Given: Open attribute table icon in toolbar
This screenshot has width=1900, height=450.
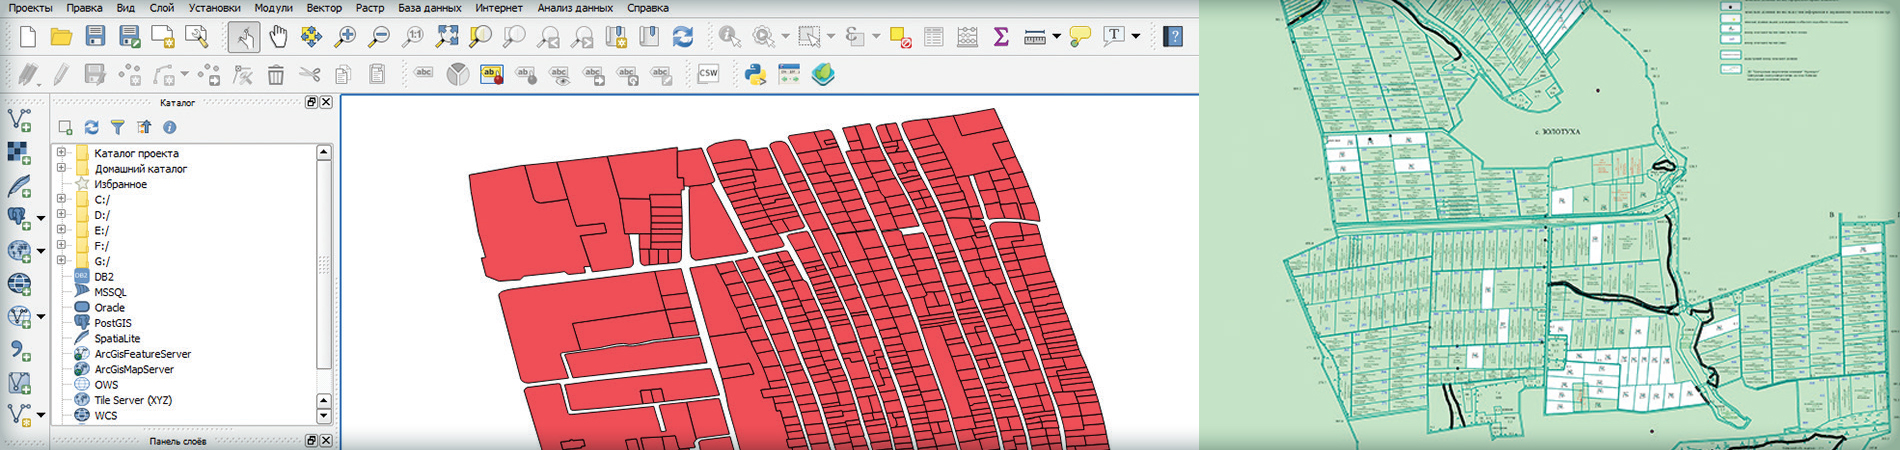Looking at the screenshot, I should pyautogui.click(x=933, y=37).
